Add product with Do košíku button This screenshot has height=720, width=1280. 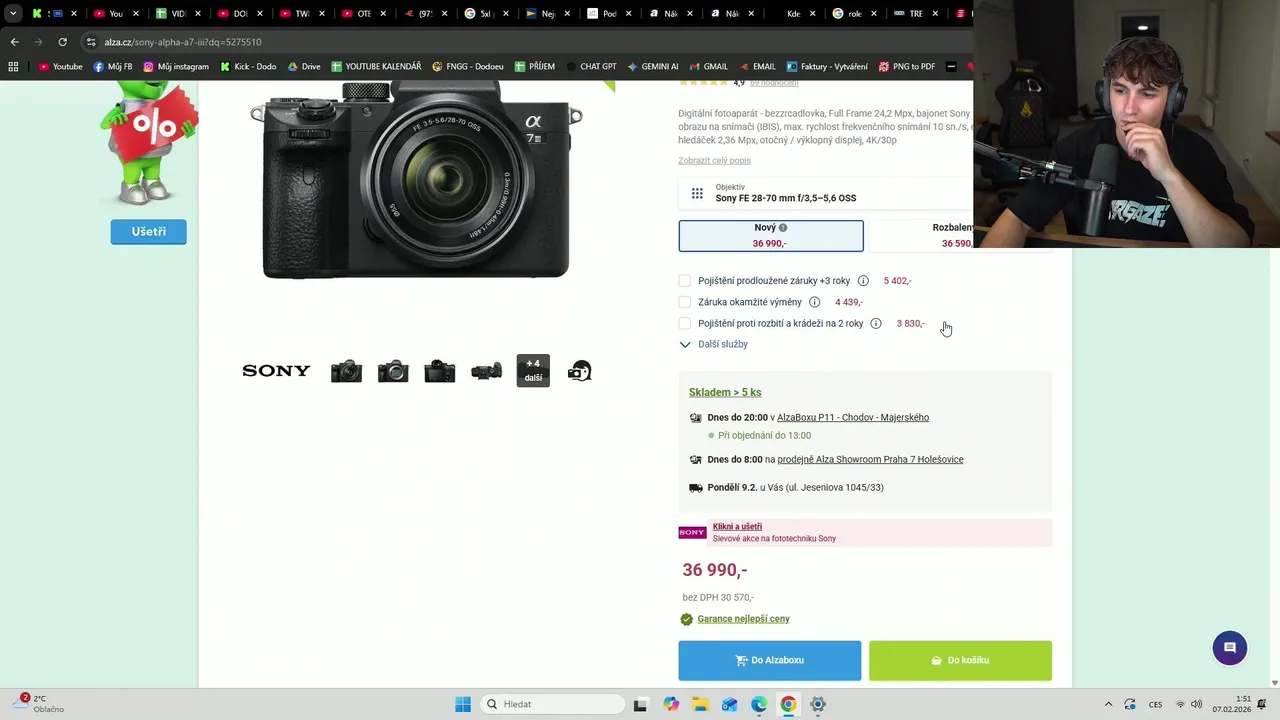pyautogui.click(x=960, y=660)
